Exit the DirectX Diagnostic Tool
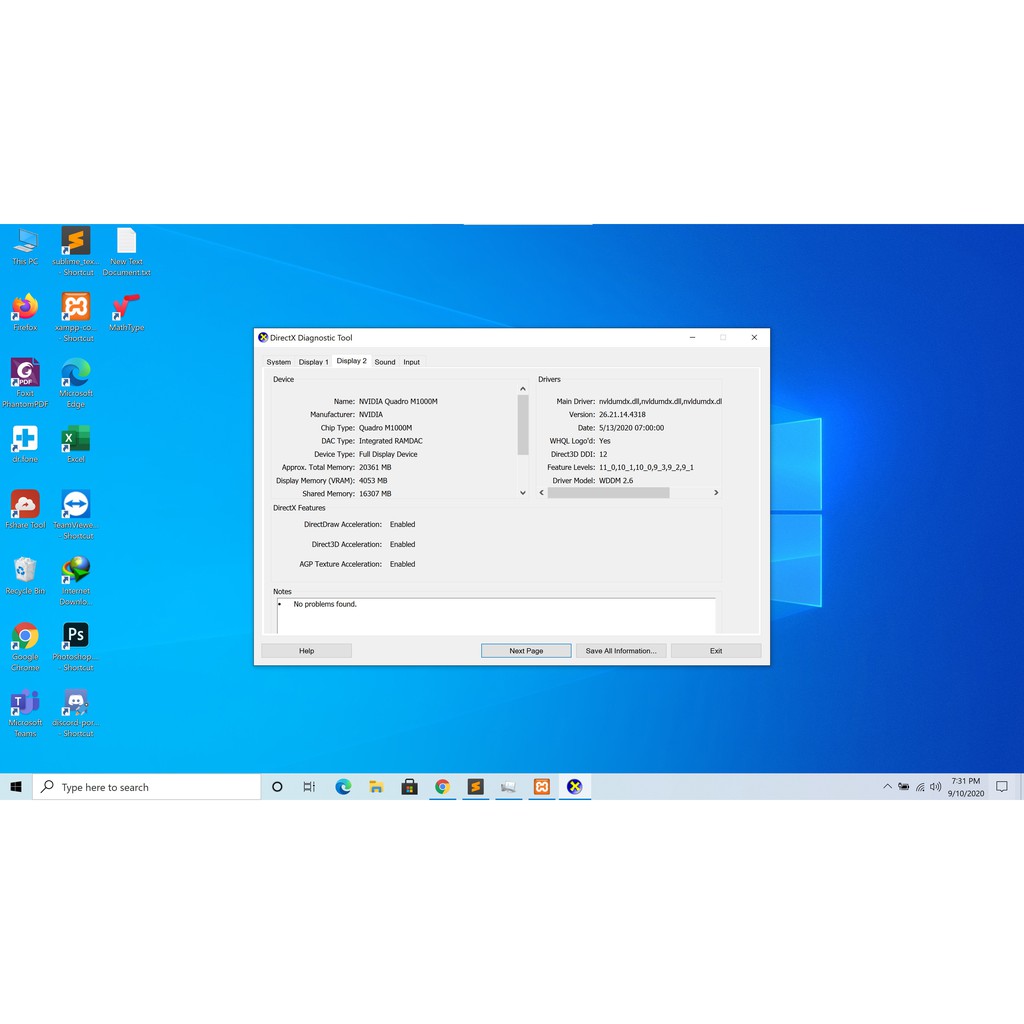This screenshot has width=1024, height=1024. pos(715,650)
